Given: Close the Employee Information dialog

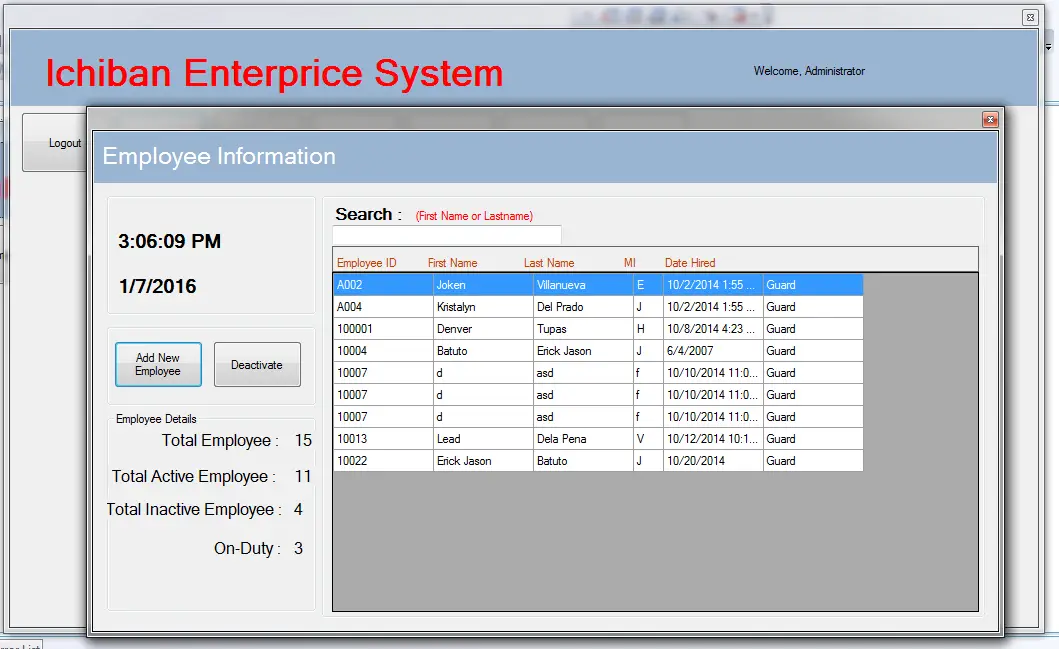Looking at the screenshot, I should click(990, 120).
